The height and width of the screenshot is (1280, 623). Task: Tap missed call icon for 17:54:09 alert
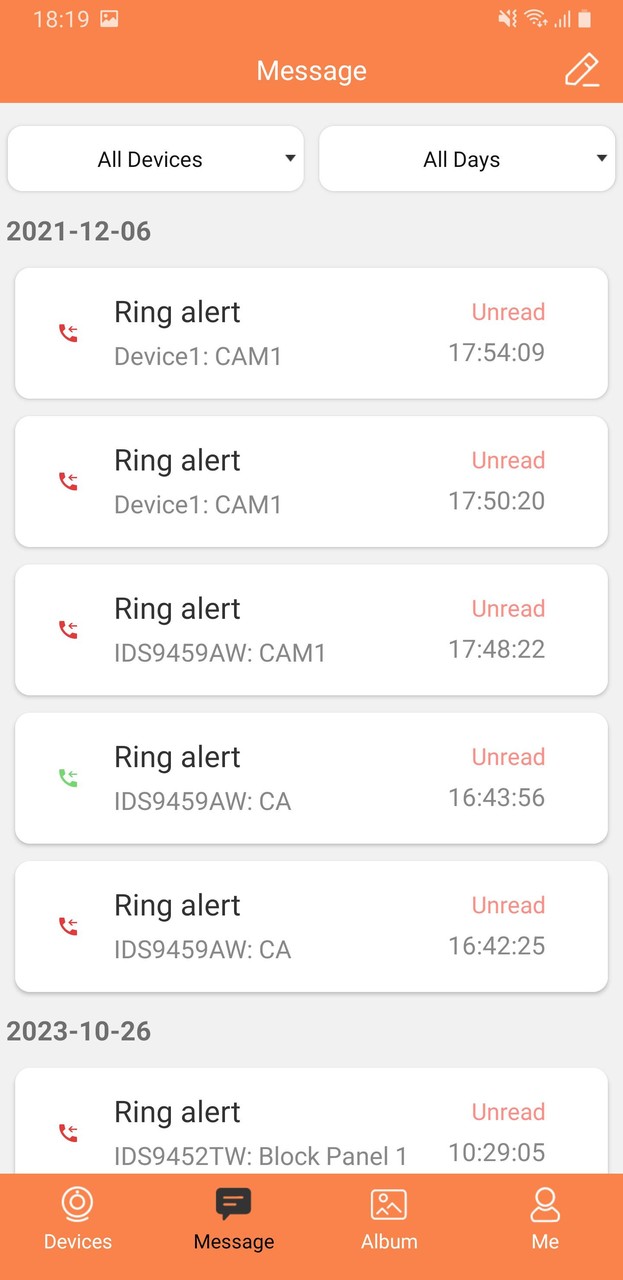tap(68, 333)
